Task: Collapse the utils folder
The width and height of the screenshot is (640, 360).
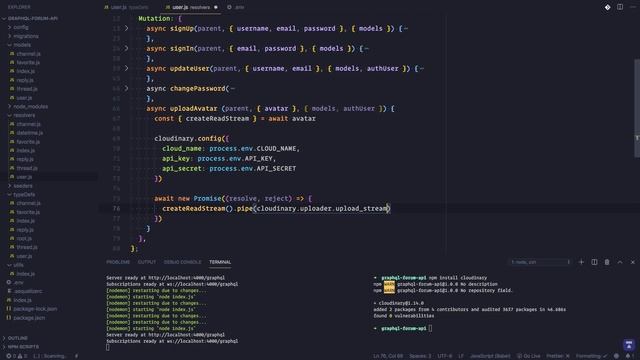Action: pyautogui.click(x=16, y=265)
